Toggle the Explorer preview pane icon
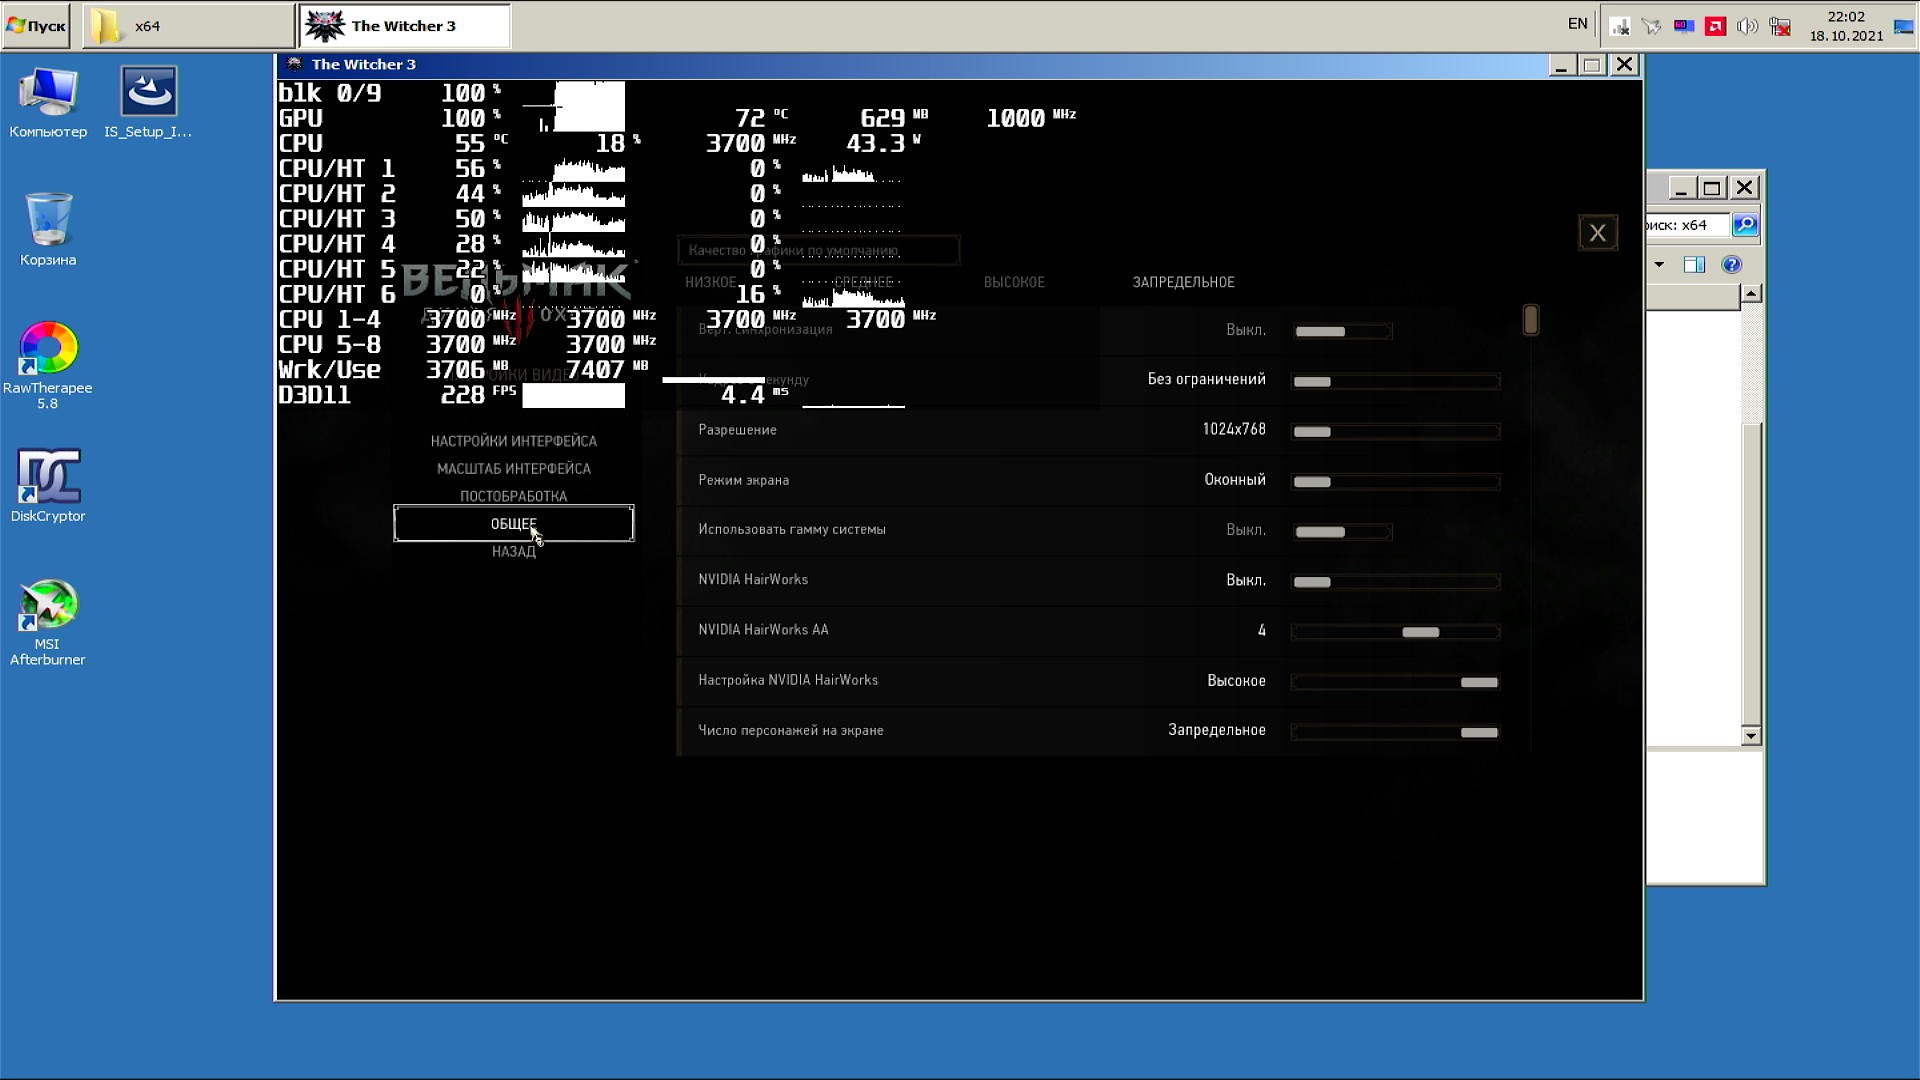The height and width of the screenshot is (1080, 1920). pyautogui.click(x=1694, y=265)
